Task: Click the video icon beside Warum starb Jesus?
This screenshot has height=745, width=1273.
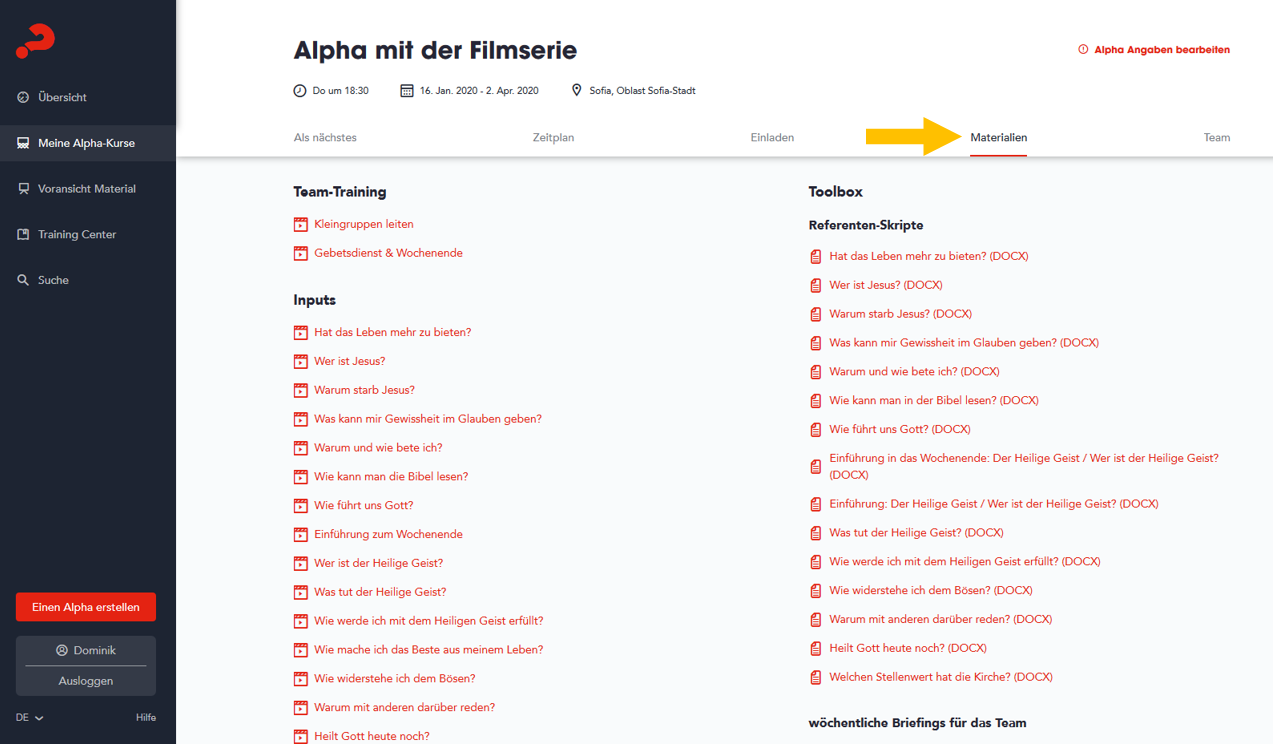Action: tap(301, 391)
